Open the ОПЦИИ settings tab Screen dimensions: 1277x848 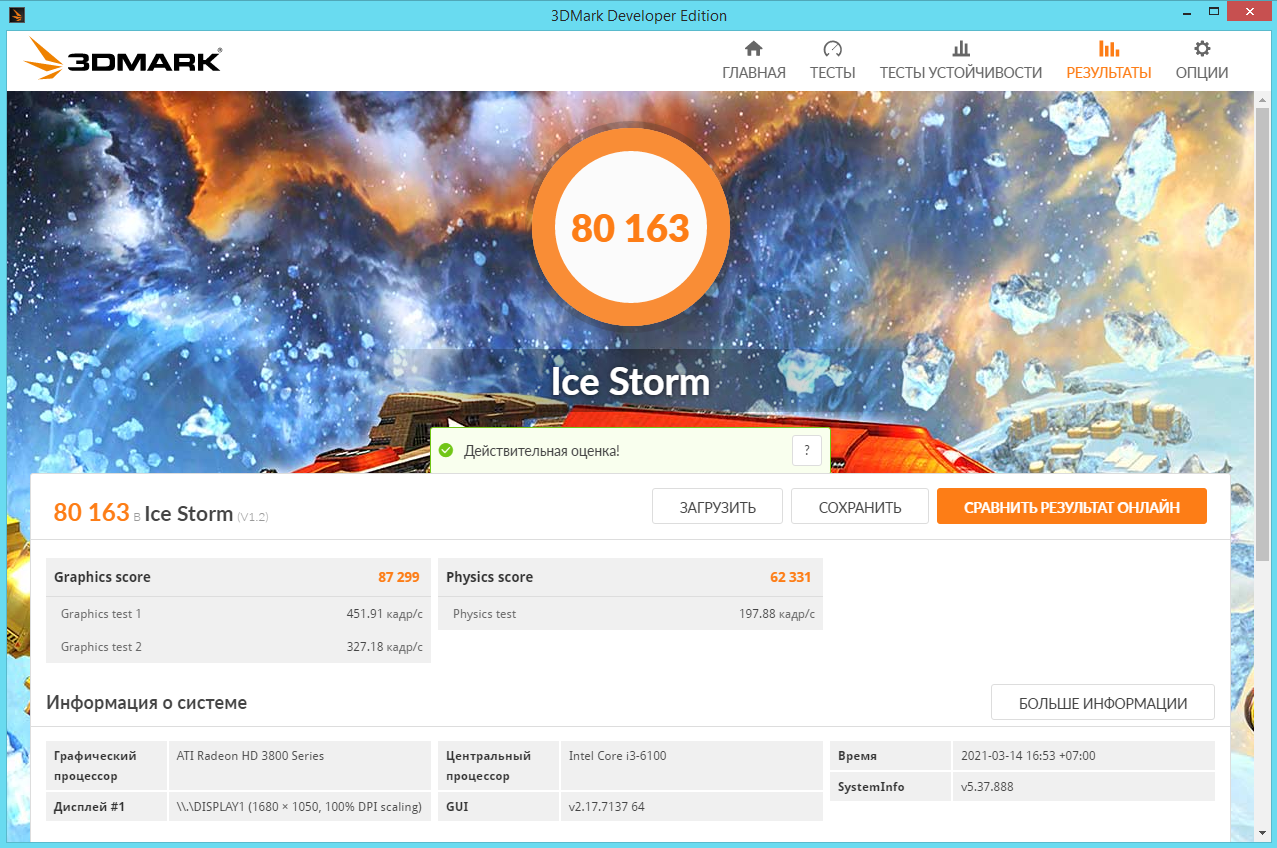1202,61
